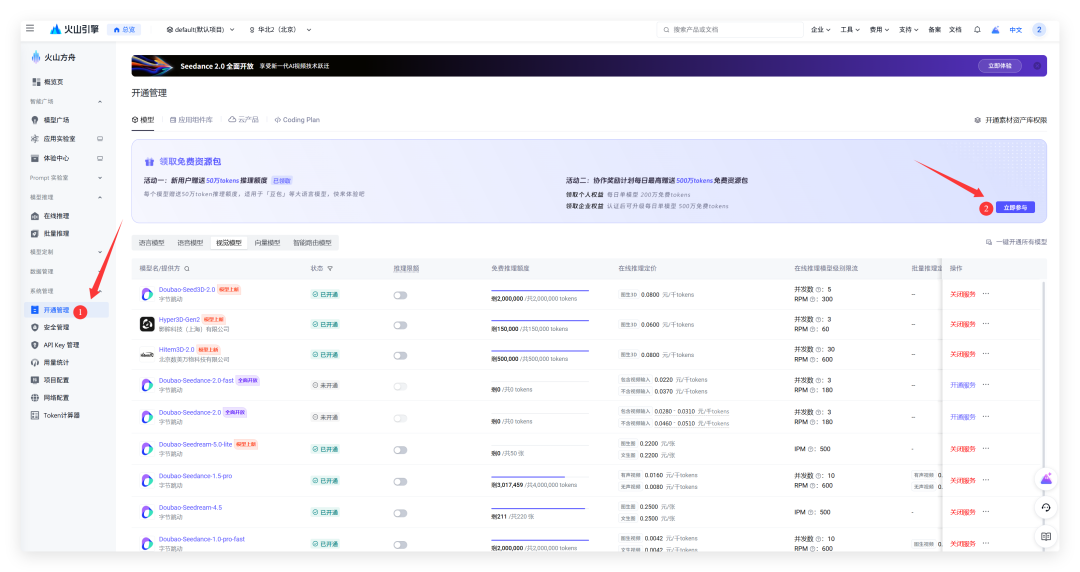Select the 智能路由模型 category tab
Image resolution: width=1080 pixels, height=572 pixels.
tap(312, 243)
